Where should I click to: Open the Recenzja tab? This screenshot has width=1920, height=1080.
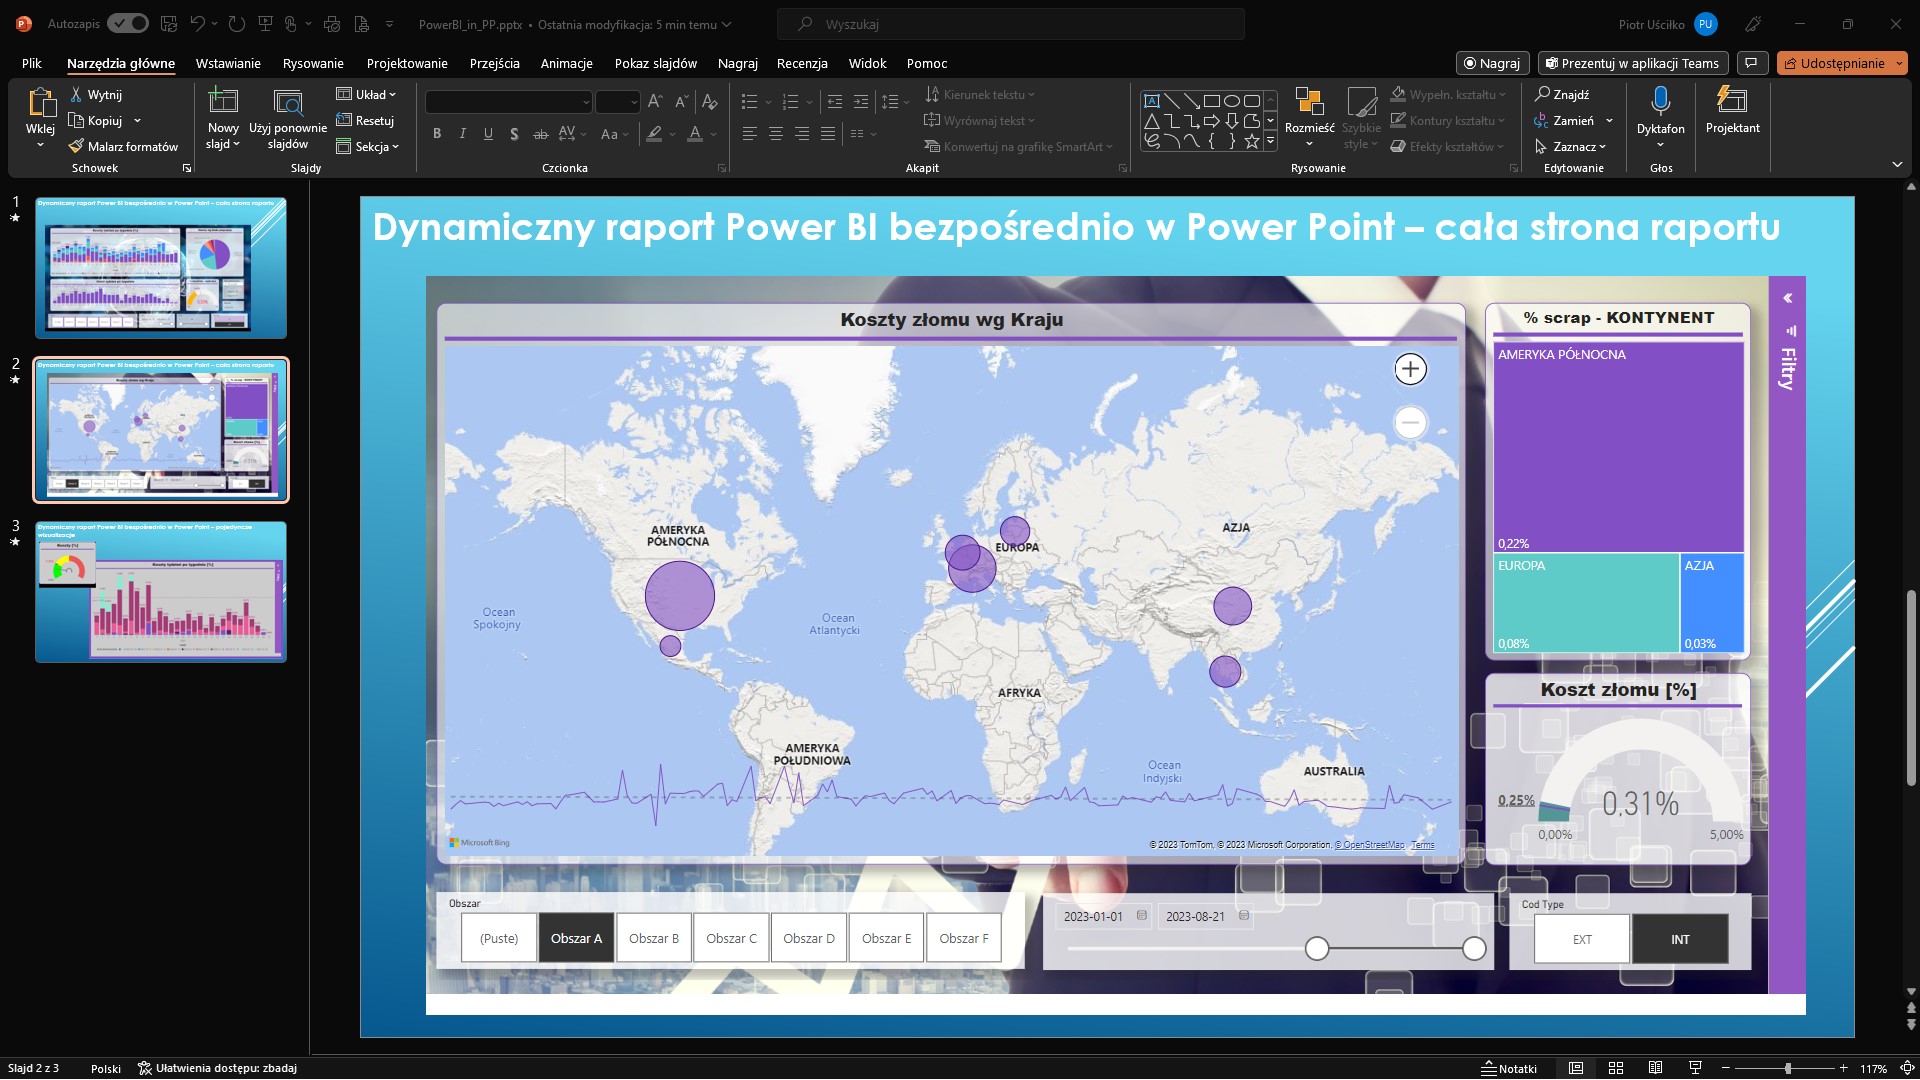[x=802, y=63]
